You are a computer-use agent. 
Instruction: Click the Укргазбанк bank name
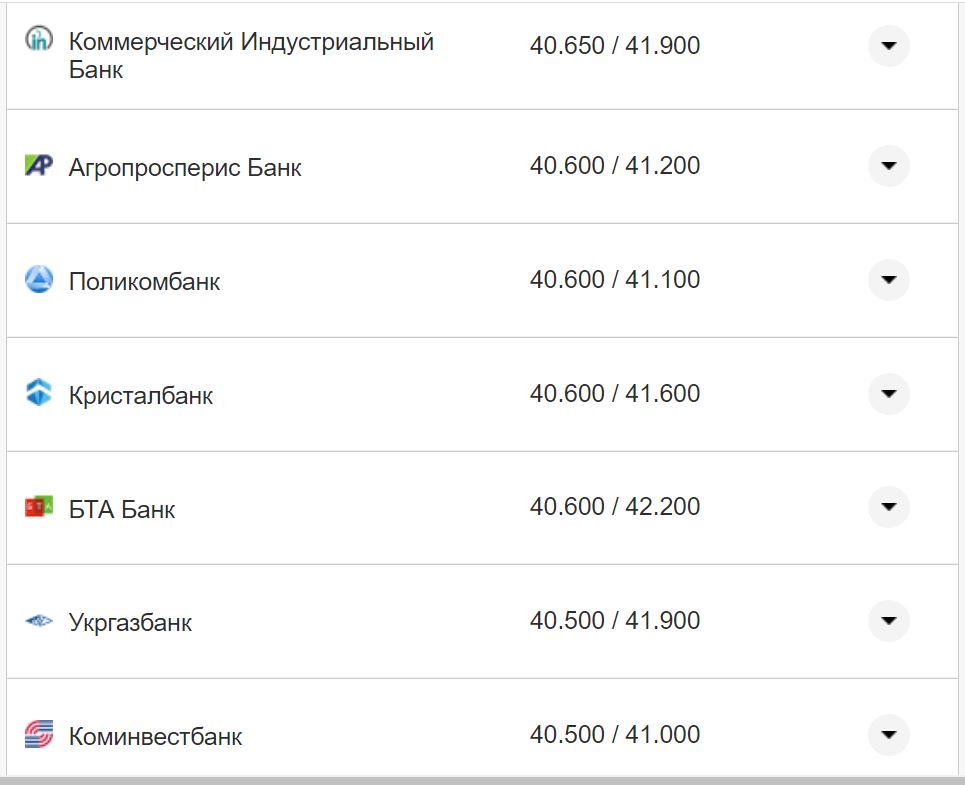131,620
